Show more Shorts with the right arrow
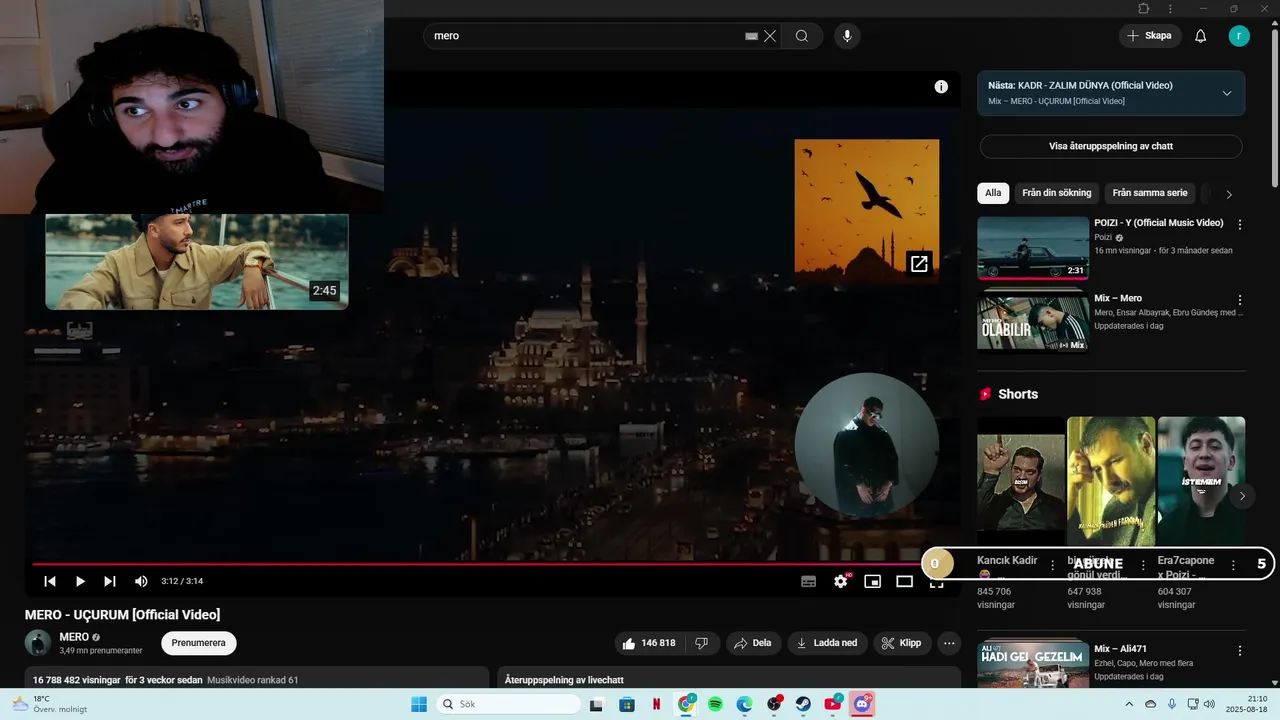Image resolution: width=1280 pixels, height=720 pixels. (x=1242, y=496)
